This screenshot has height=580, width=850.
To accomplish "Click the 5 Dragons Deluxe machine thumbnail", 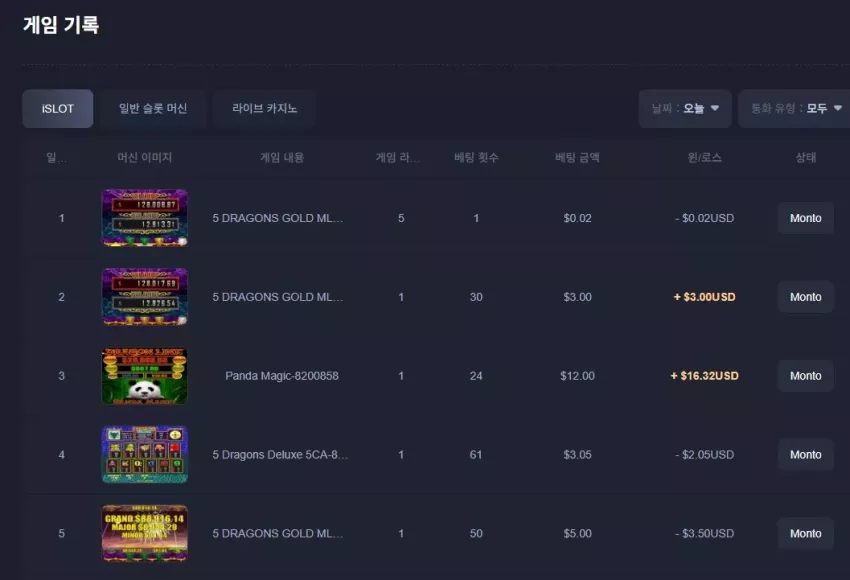I will click(145, 455).
